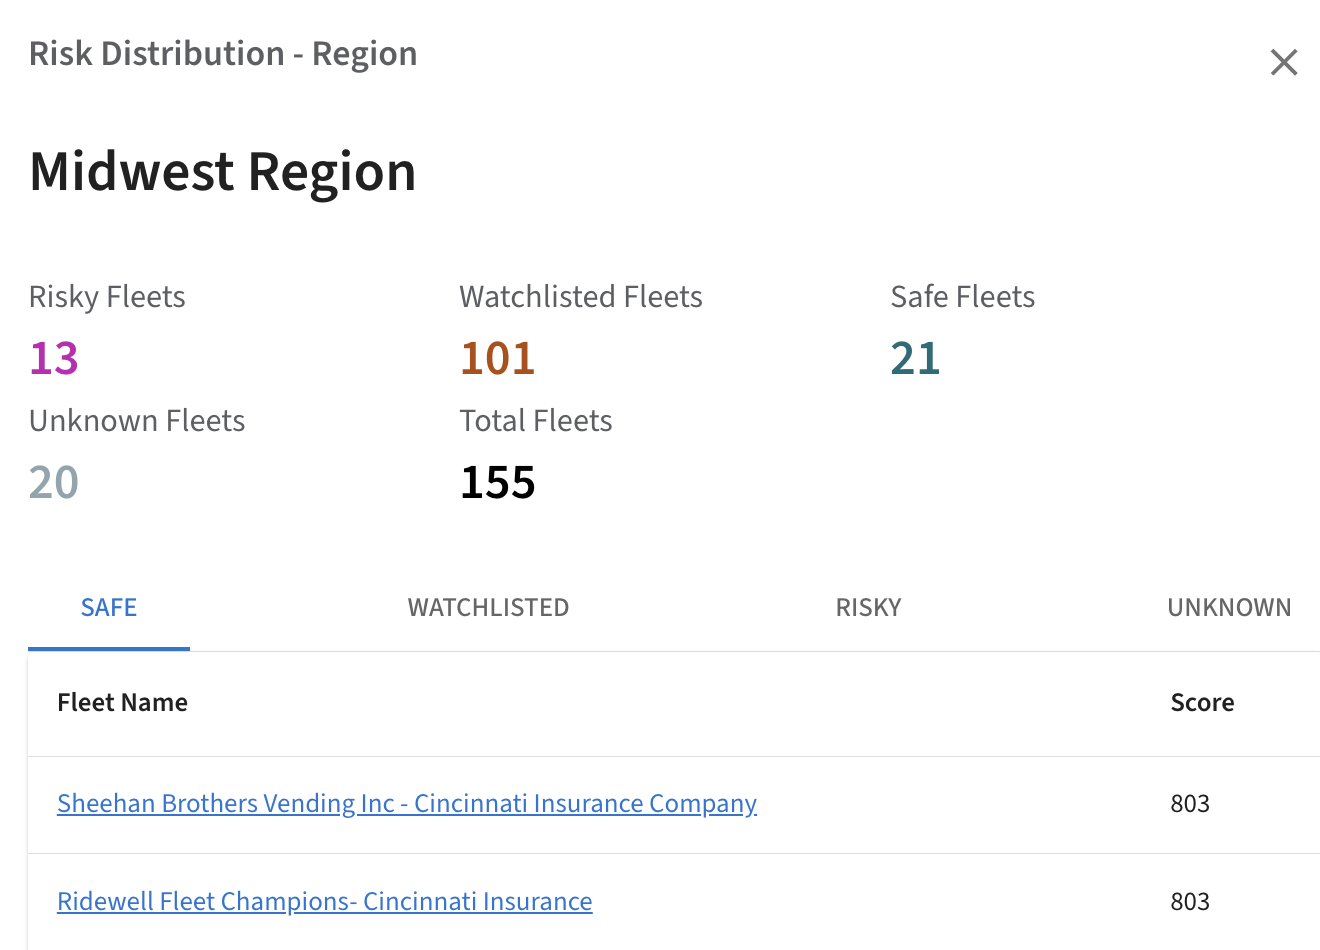This screenshot has height=950, width=1320.
Task: Click the Risk Distribution - Region title
Action: pos(222,54)
